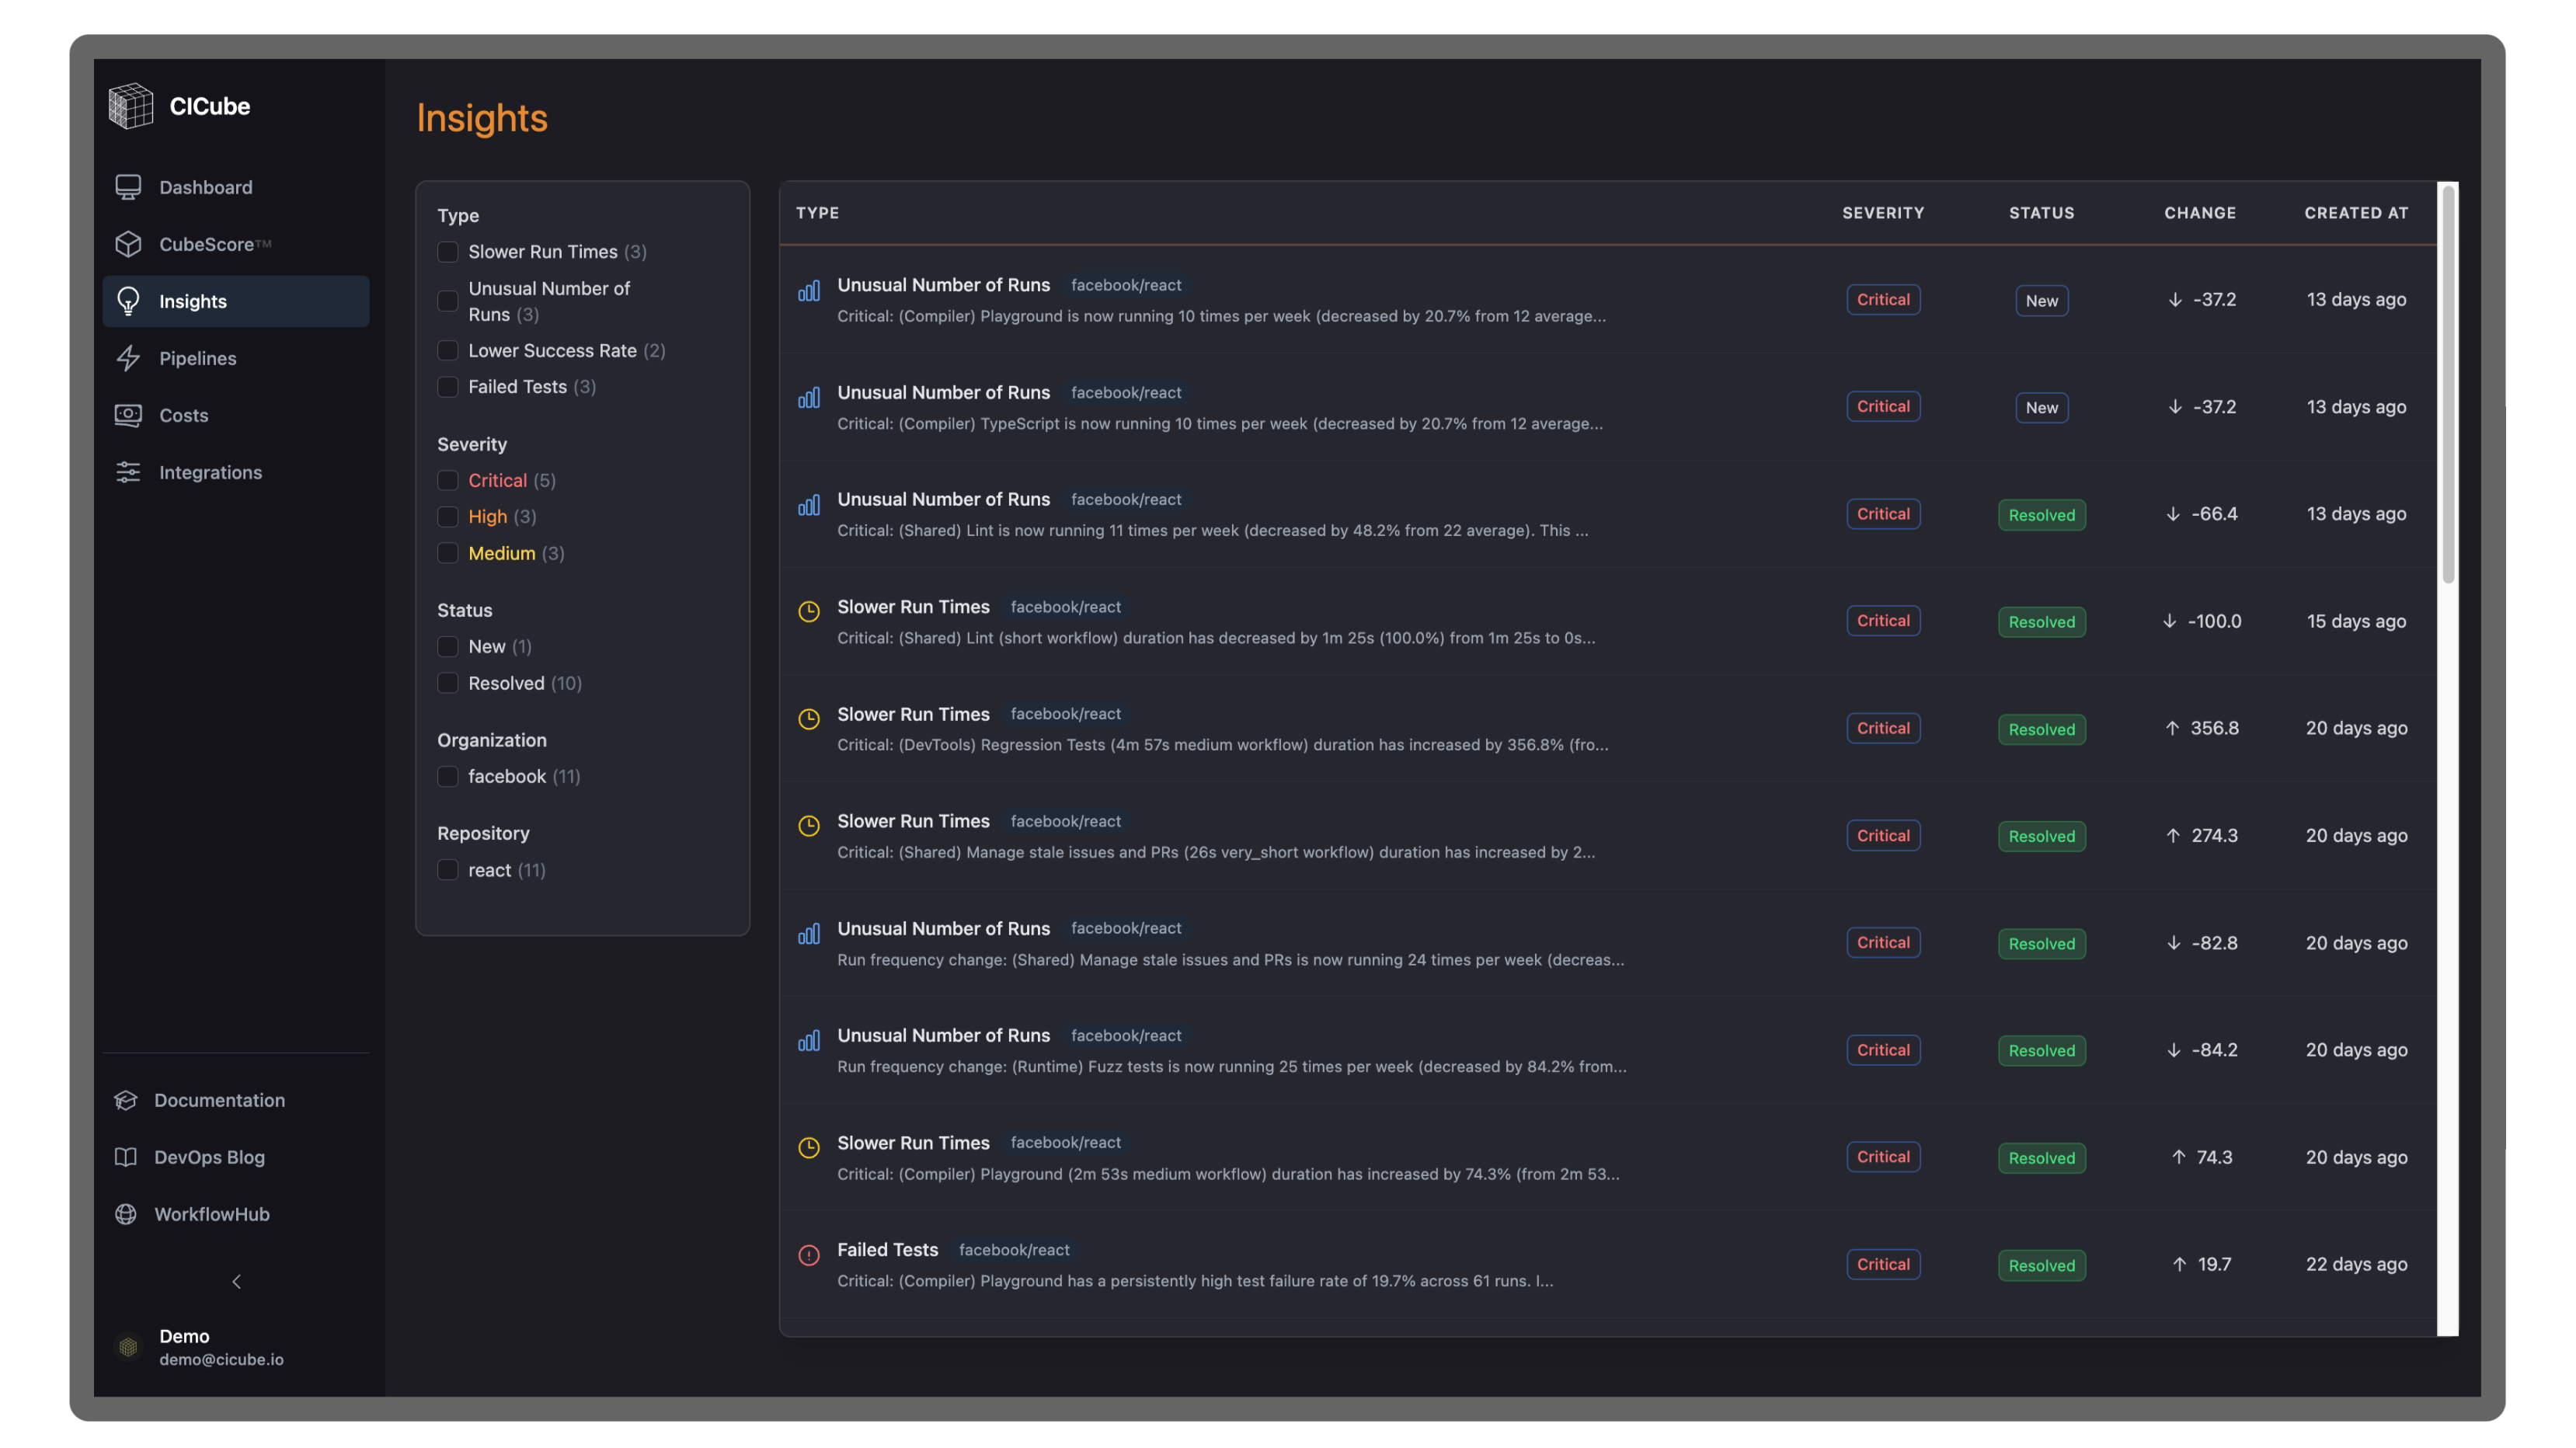This screenshot has width=2576, height=1448.
Task: Click the CubeScore cube icon
Action: [128, 244]
